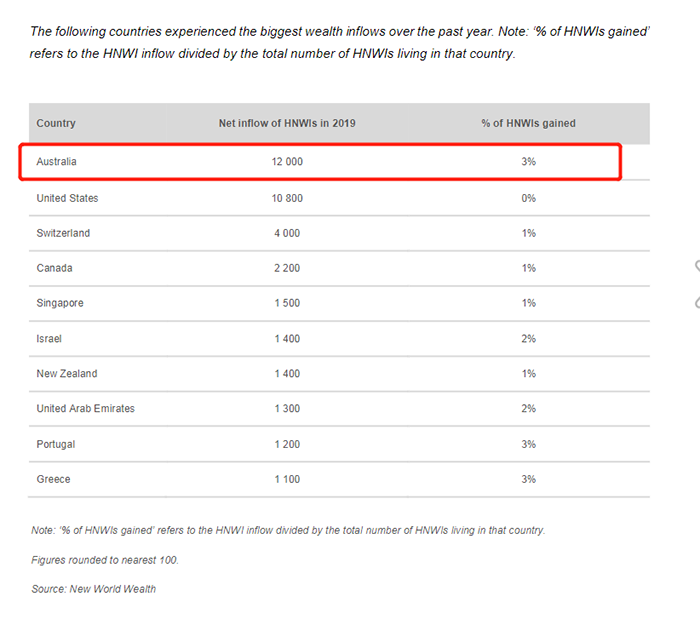Click the United Arab Emirates cell
700x625 pixels.
tap(86, 408)
